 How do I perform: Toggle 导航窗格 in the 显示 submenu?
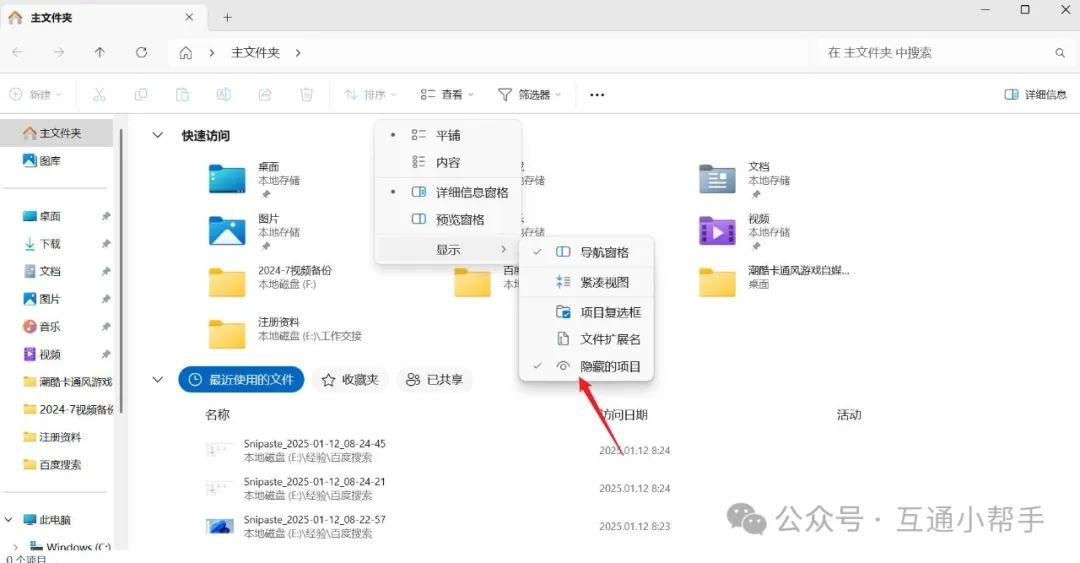pyautogui.click(x=586, y=252)
